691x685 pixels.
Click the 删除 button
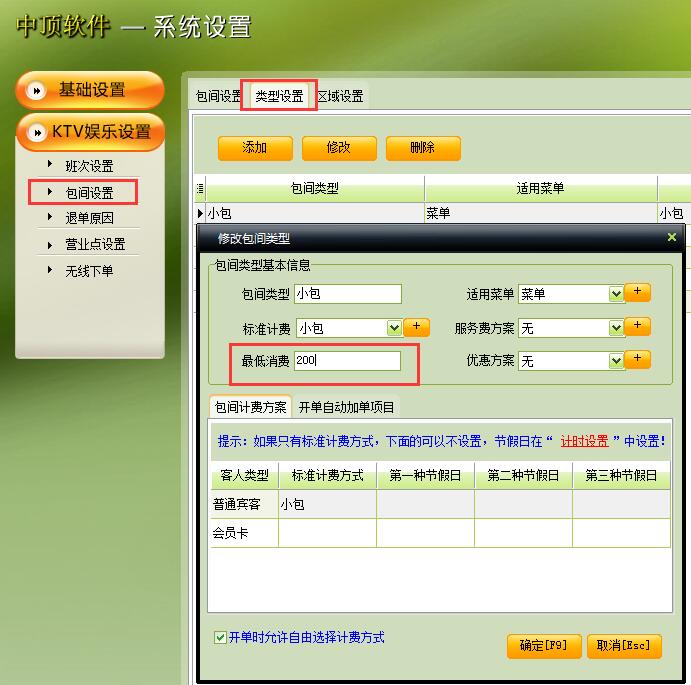[423, 148]
